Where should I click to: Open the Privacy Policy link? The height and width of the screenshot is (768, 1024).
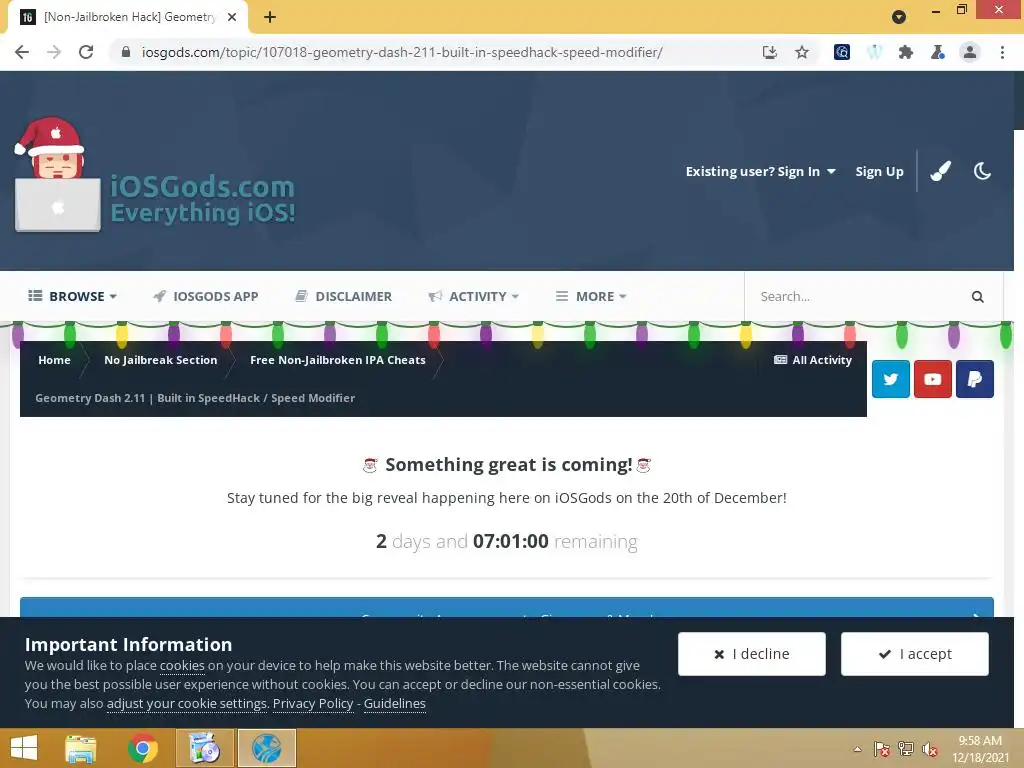pyautogui.click(x=313, y=703)
